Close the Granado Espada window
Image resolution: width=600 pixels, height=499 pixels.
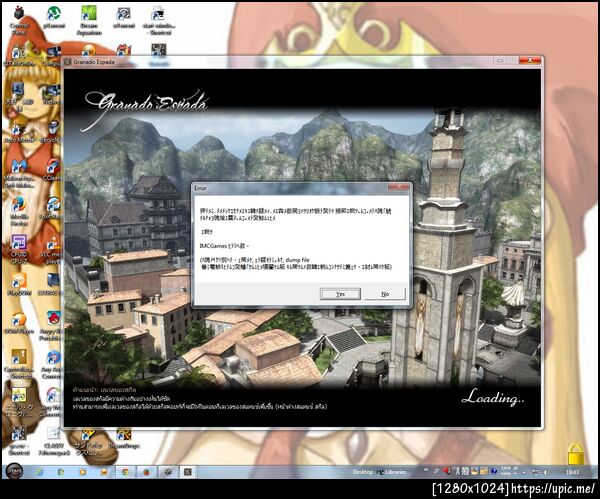530,60
